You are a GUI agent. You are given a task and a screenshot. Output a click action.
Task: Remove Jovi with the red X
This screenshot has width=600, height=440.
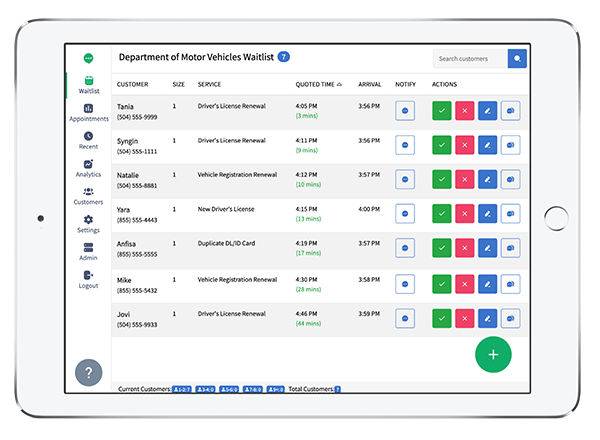[x=465, y=318]
